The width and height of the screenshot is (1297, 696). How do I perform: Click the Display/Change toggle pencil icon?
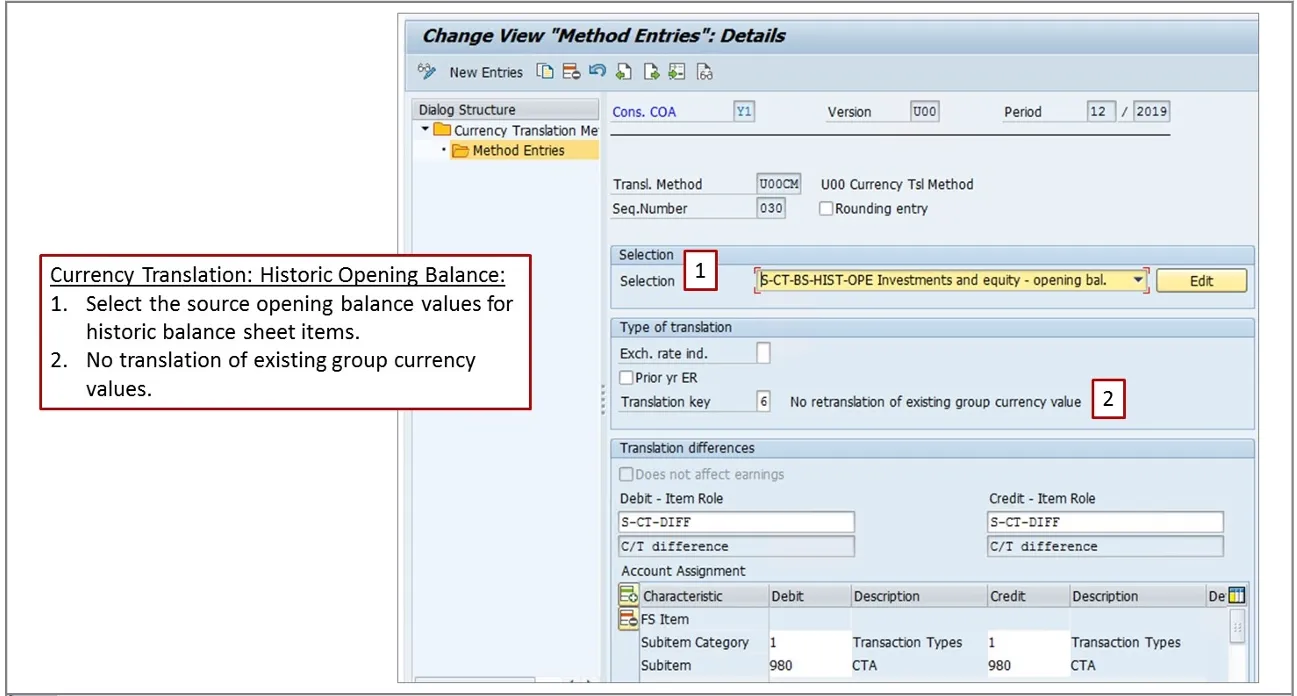tap(428, 72)
